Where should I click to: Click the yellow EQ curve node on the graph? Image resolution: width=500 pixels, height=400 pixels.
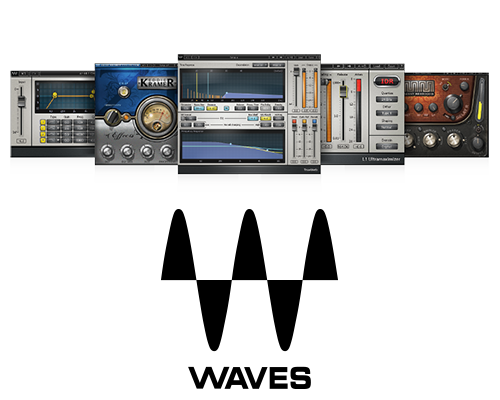(55, 96)
